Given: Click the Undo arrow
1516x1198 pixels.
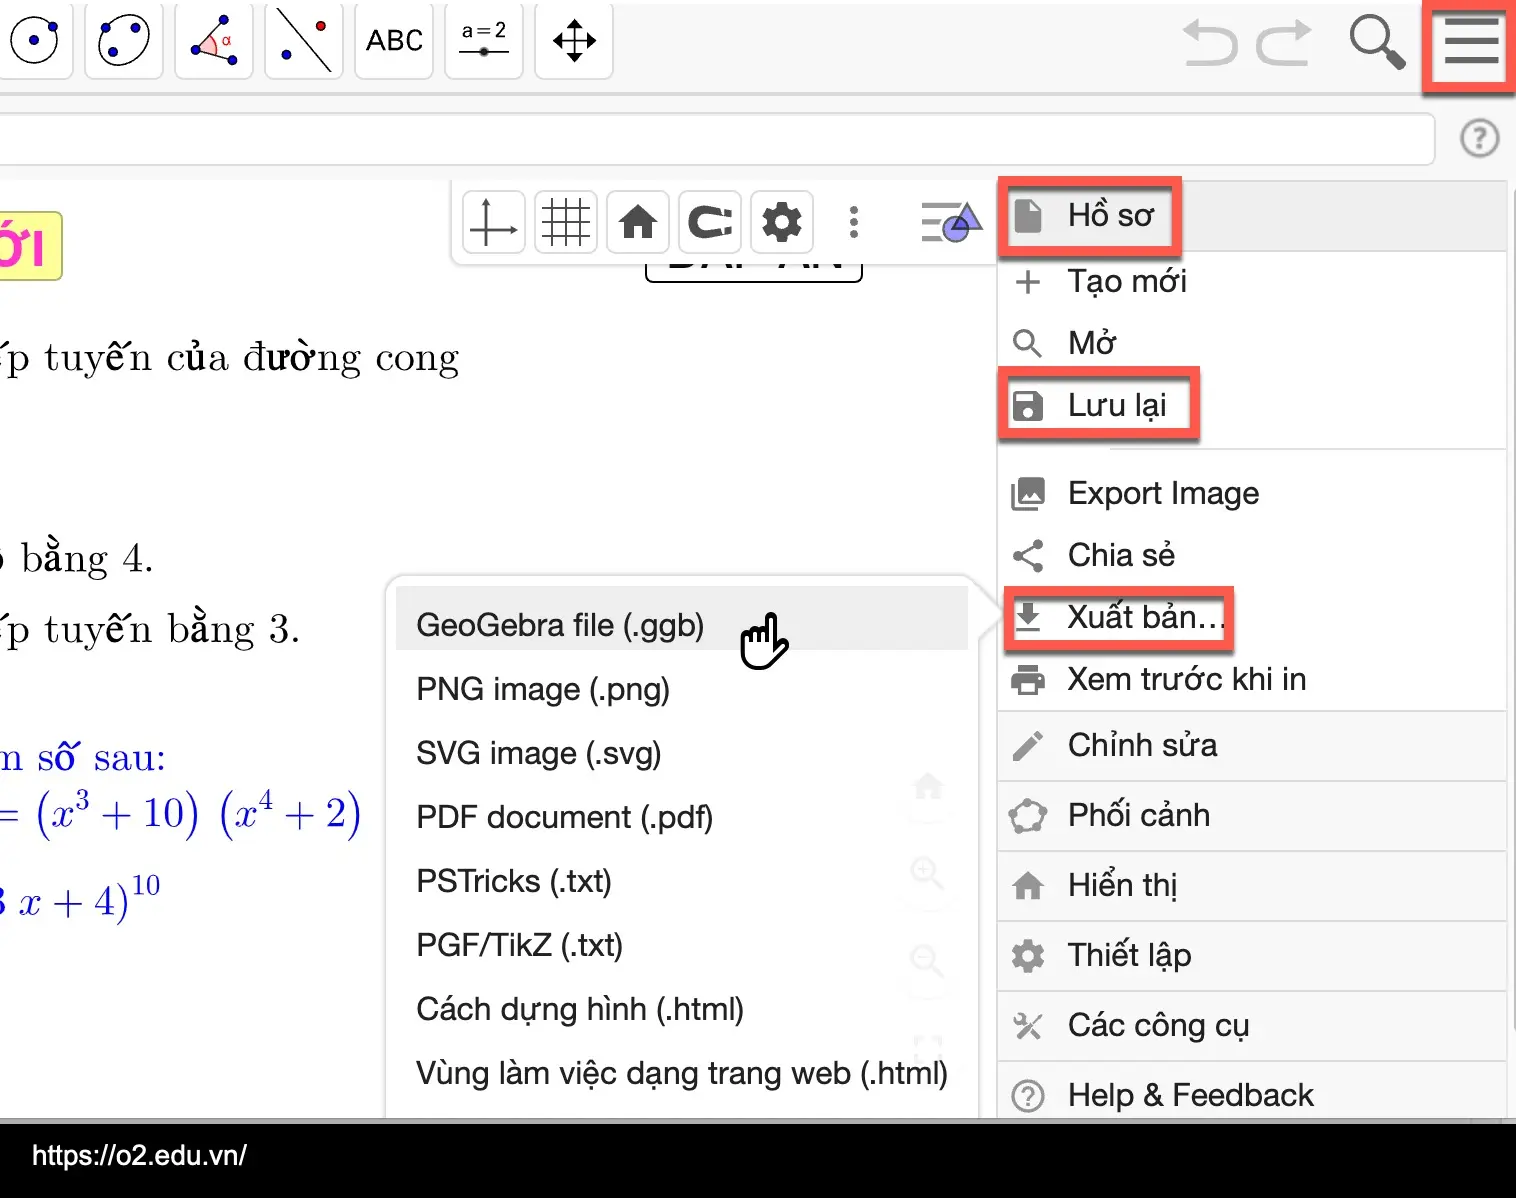Looking at the screenshot, I should [x=1211, y=43].
